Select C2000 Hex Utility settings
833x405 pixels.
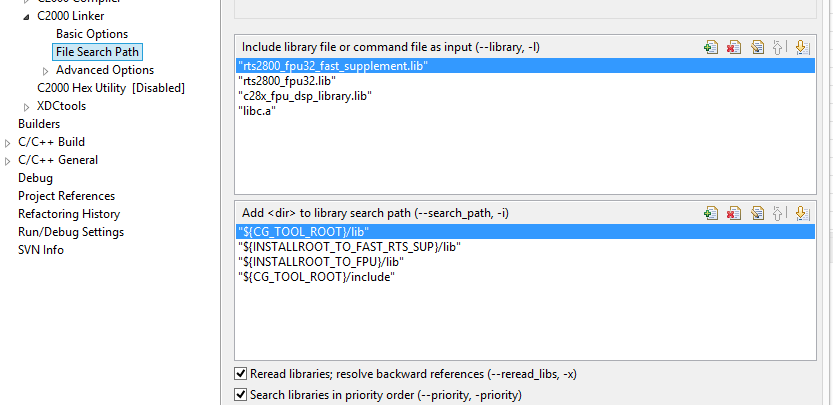[110, 88]
